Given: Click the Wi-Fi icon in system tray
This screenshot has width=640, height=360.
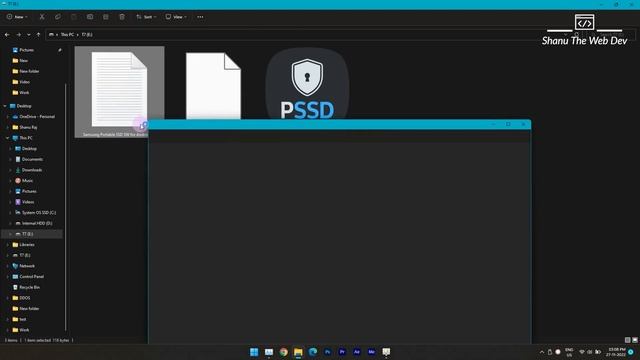Looking at the screenshot, I should click(x=582, y=352).
